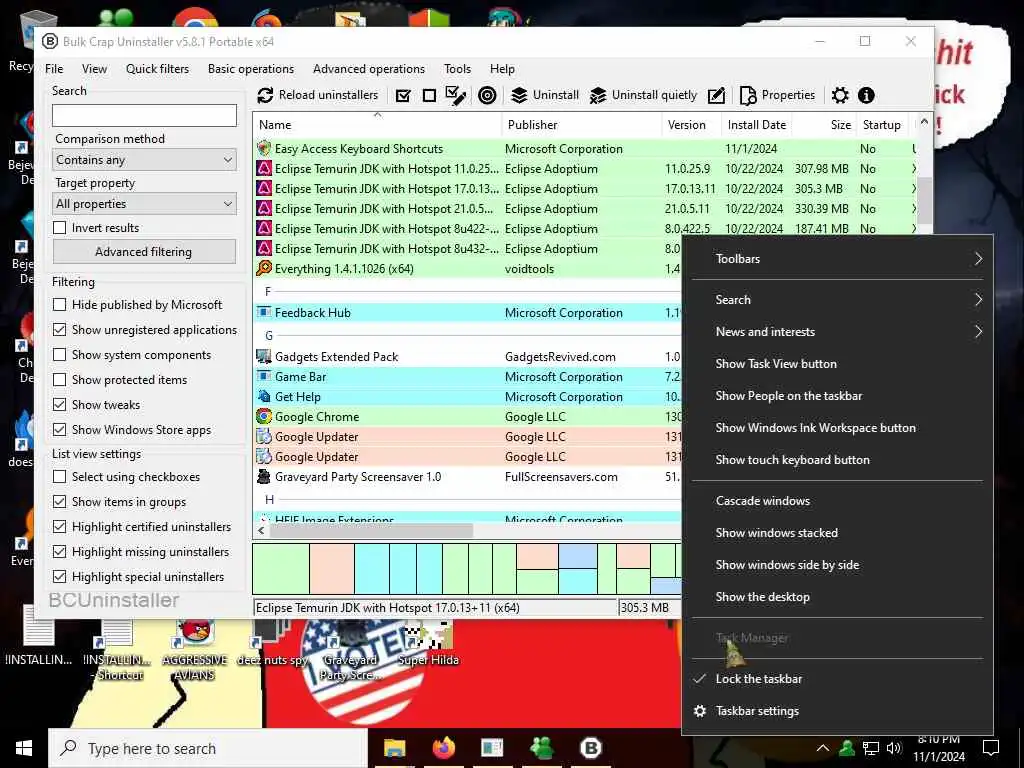Collapse the G group header
This screenshot has width=1024, height=768.
(x=268, y=335)
